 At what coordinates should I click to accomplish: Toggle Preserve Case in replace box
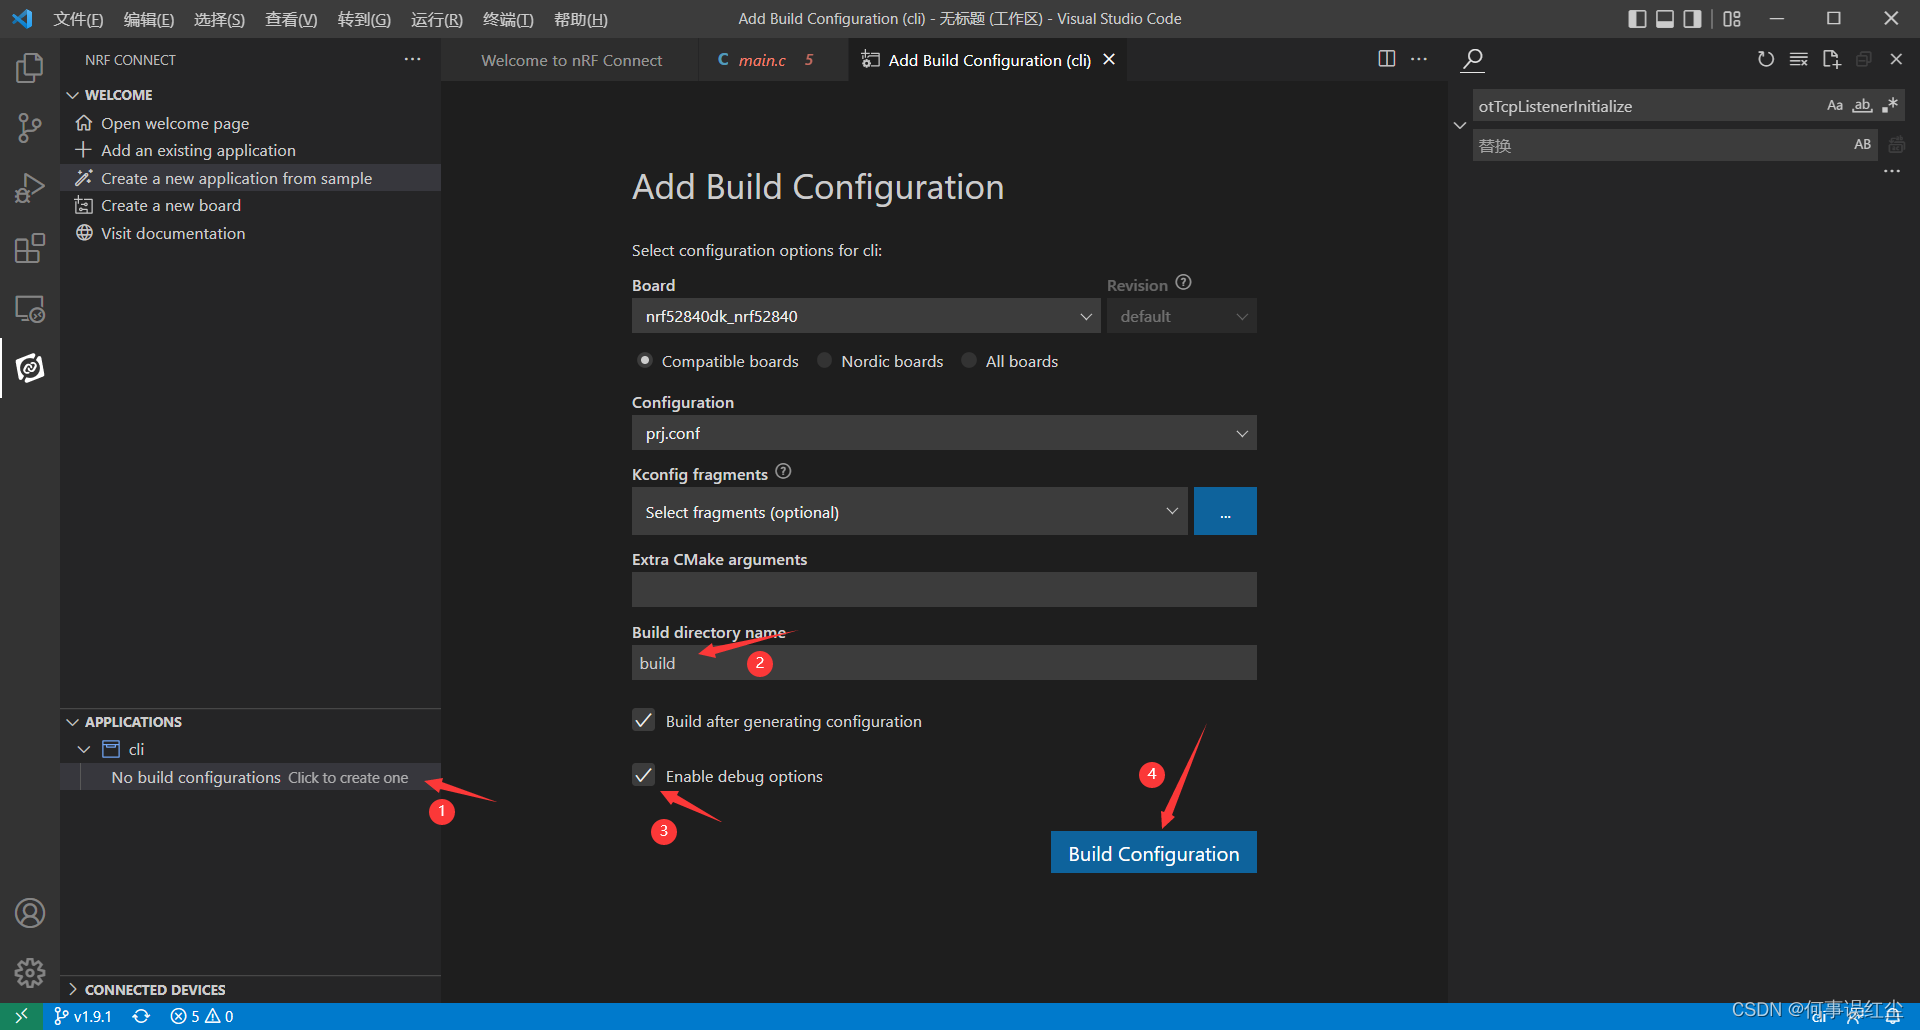(x=1862, y=144)
